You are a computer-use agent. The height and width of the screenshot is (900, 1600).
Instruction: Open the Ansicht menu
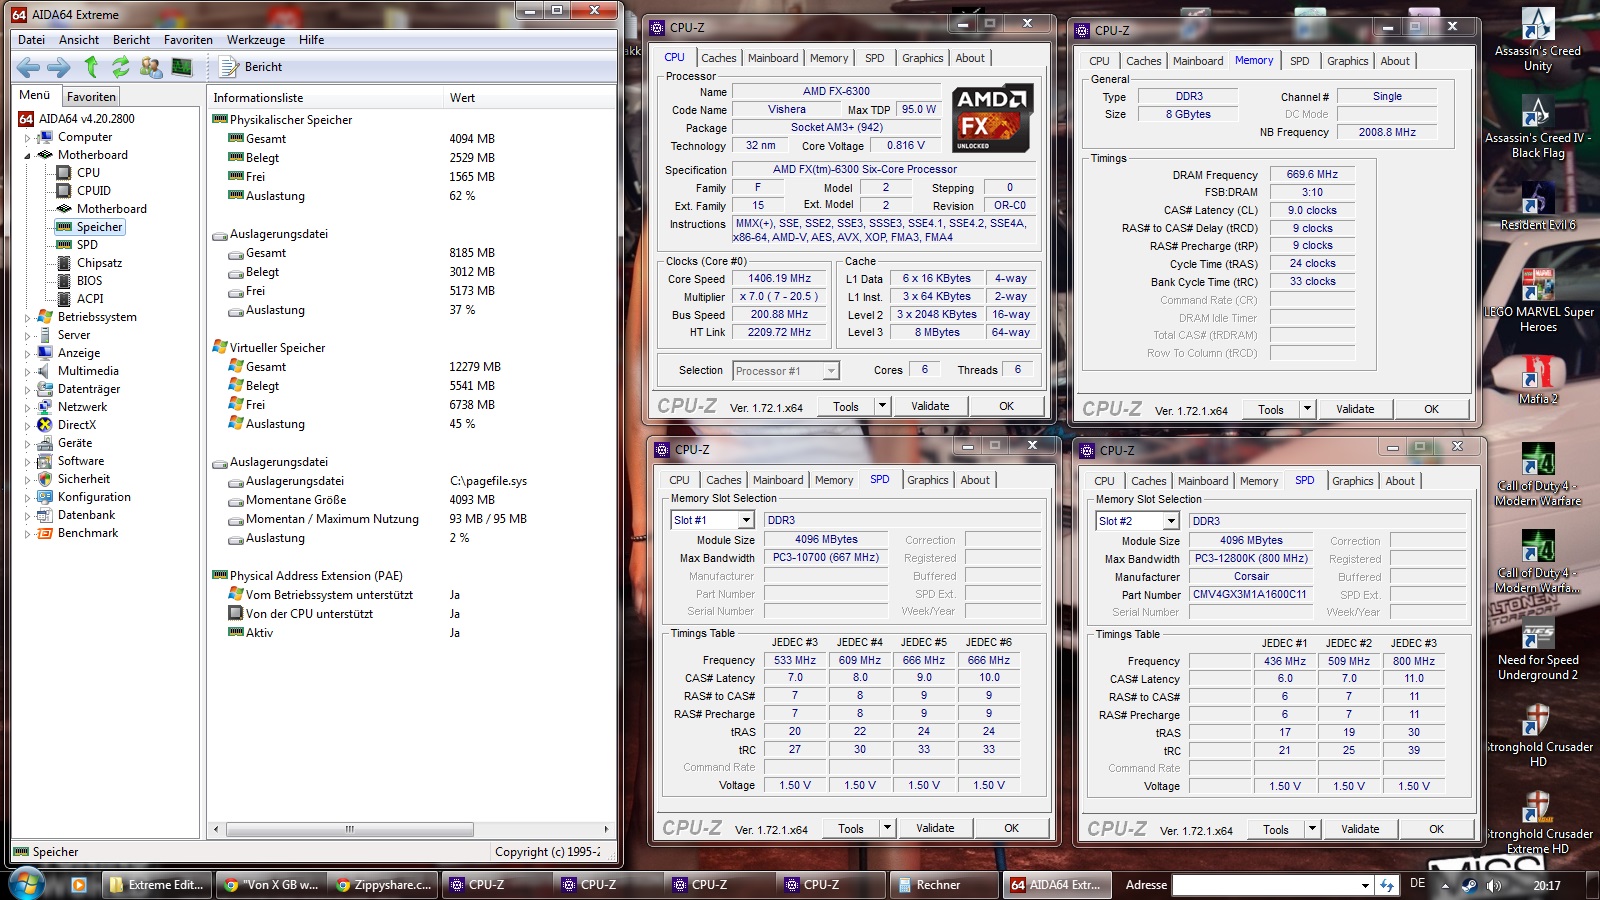79,40
